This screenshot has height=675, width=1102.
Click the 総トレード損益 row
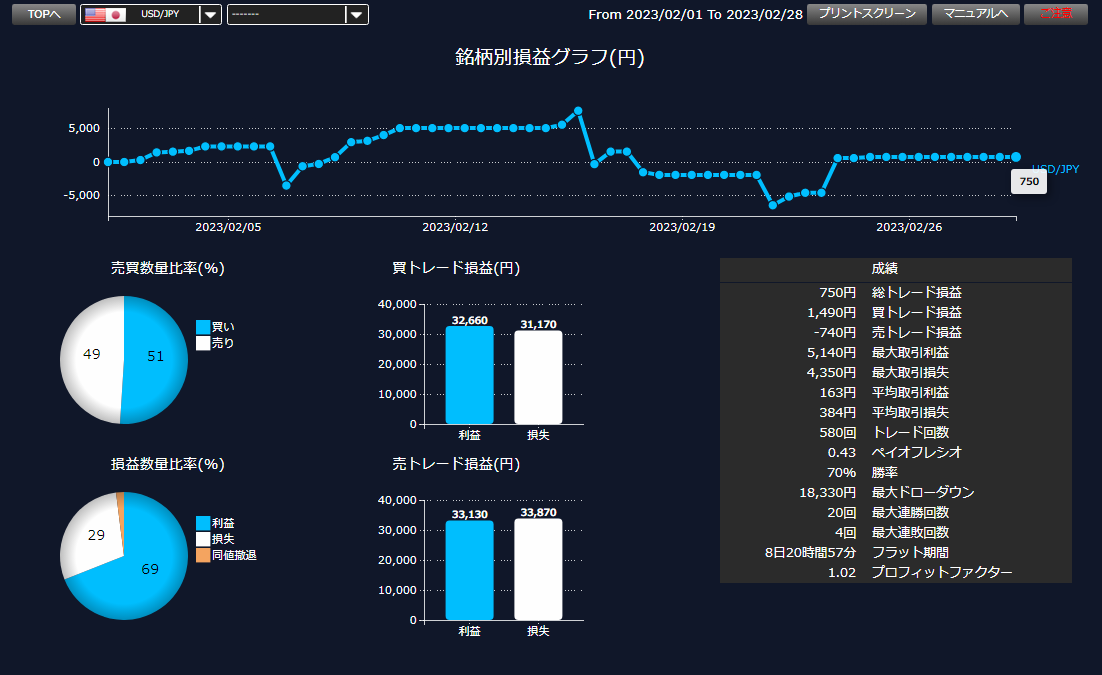click(x=895, y=292)
